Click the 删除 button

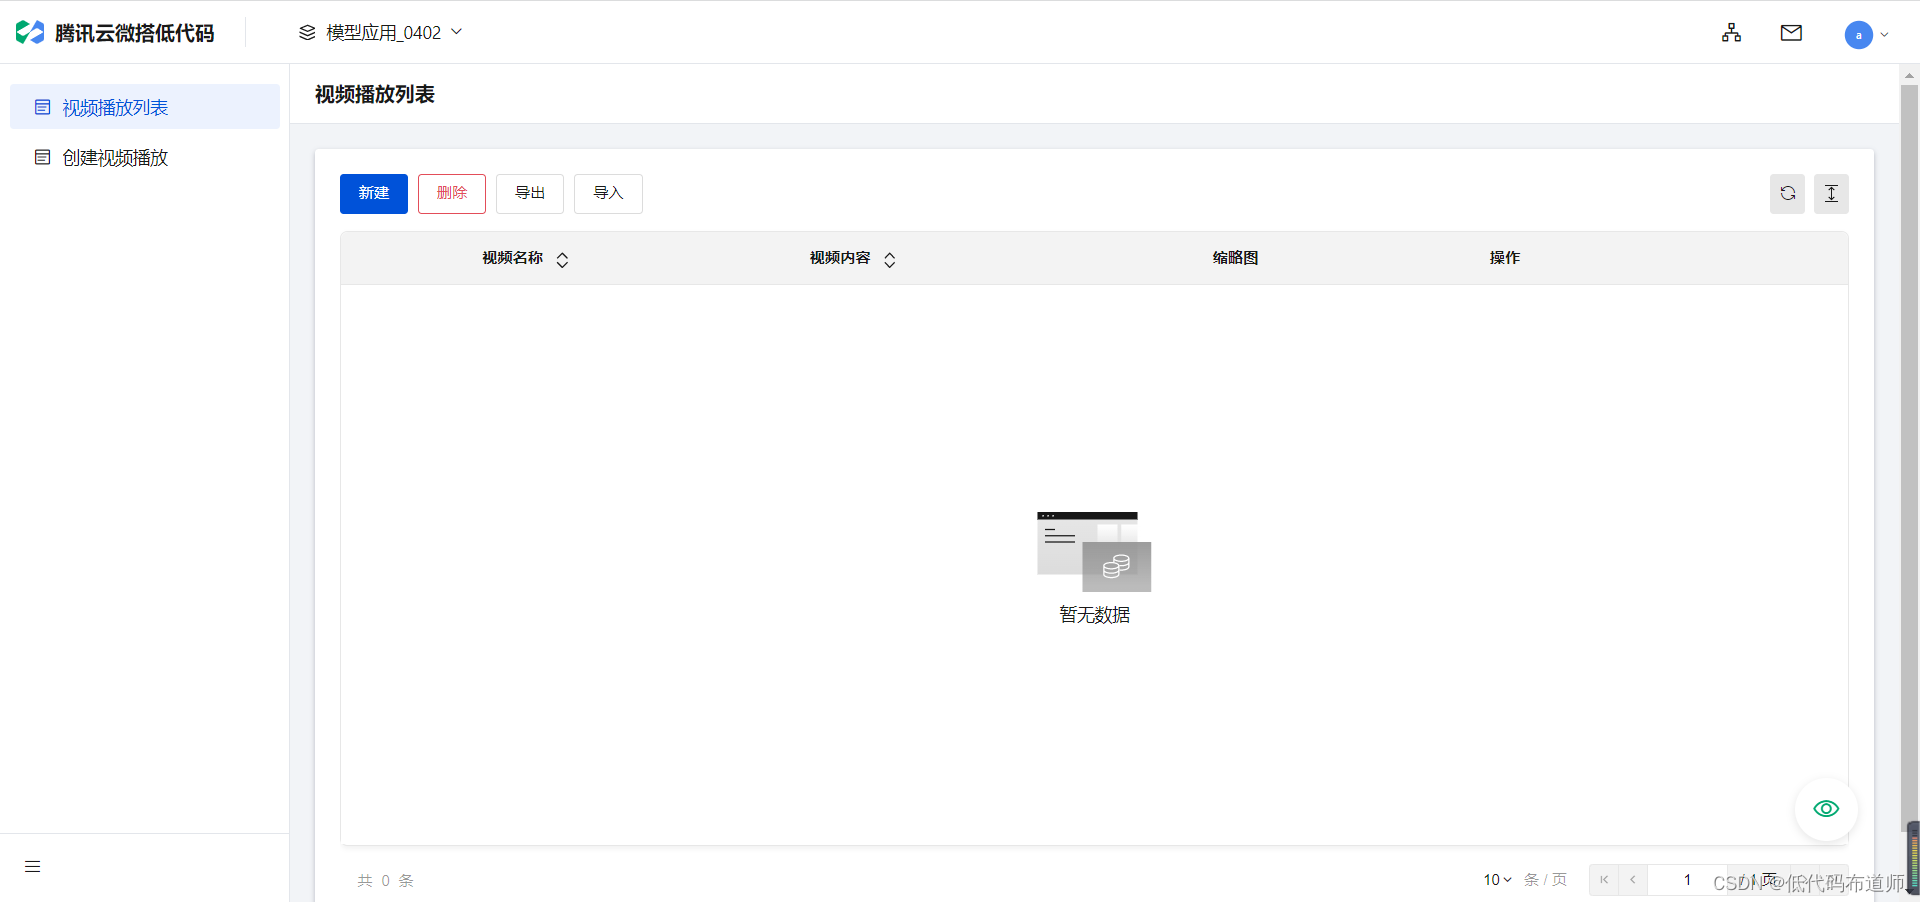coord(452,194)
